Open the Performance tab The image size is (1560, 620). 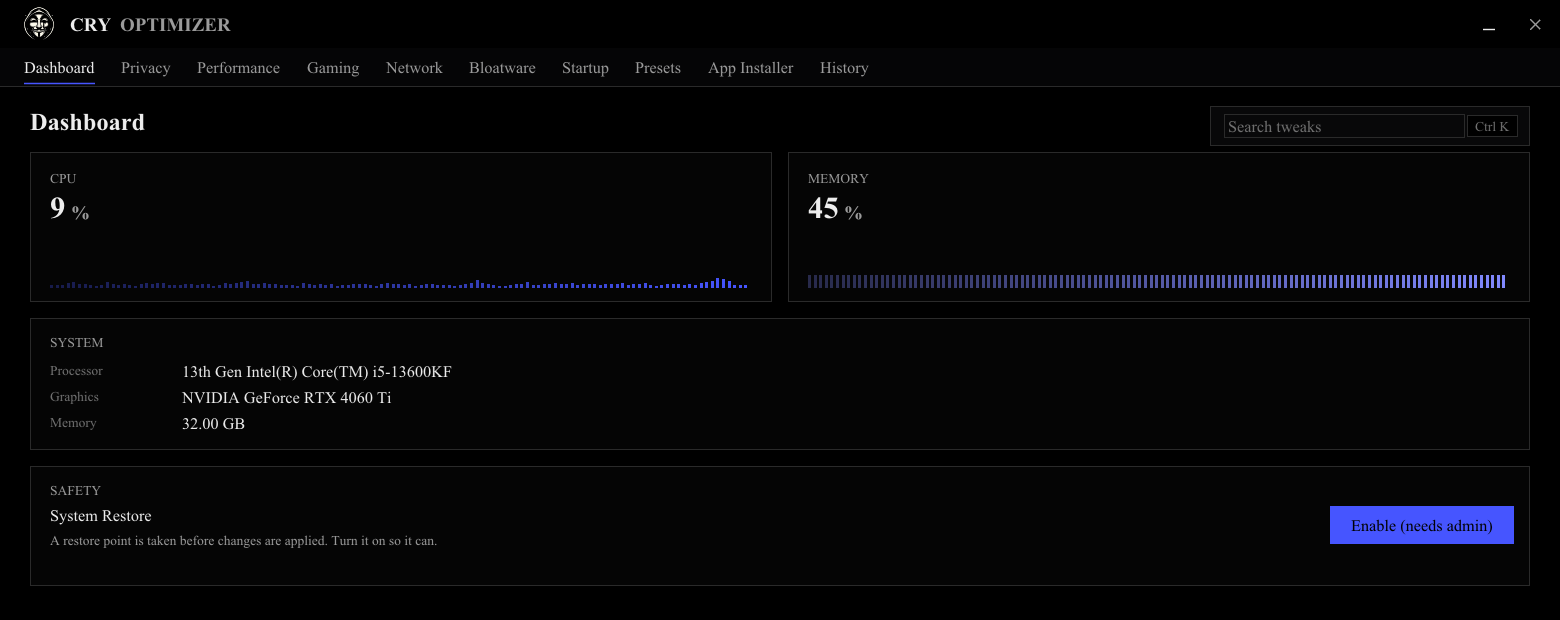tap(238, 68)
